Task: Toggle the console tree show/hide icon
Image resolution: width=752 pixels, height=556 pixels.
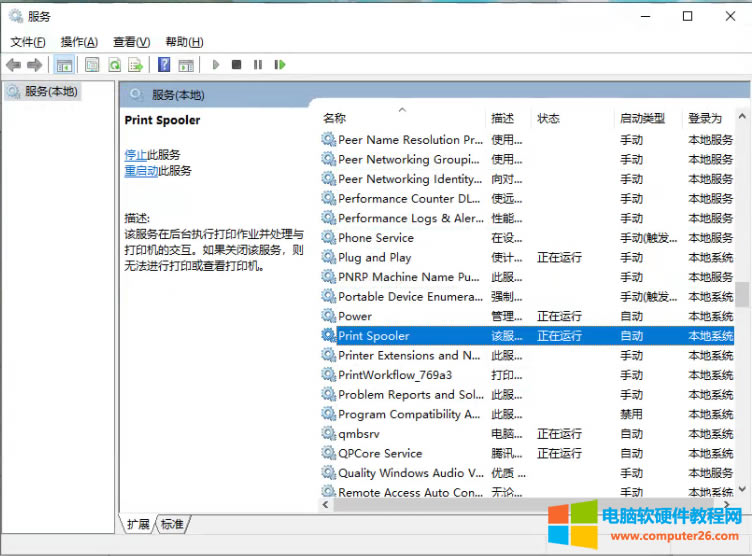Action: point(64,65)
